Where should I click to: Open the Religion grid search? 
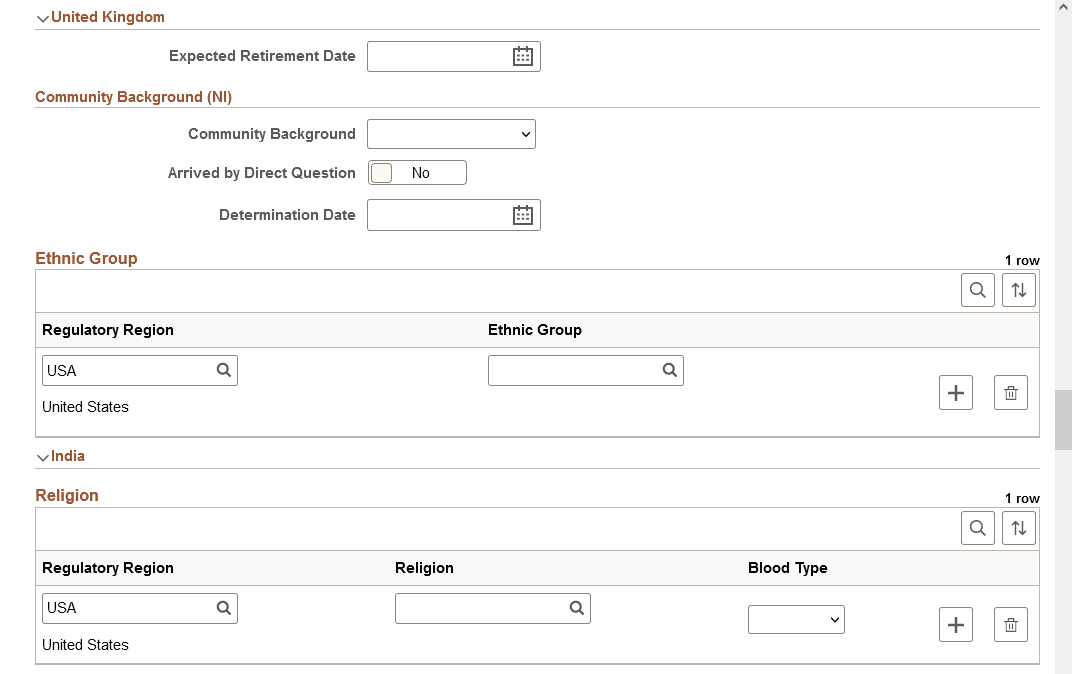[x=977, y=528]
